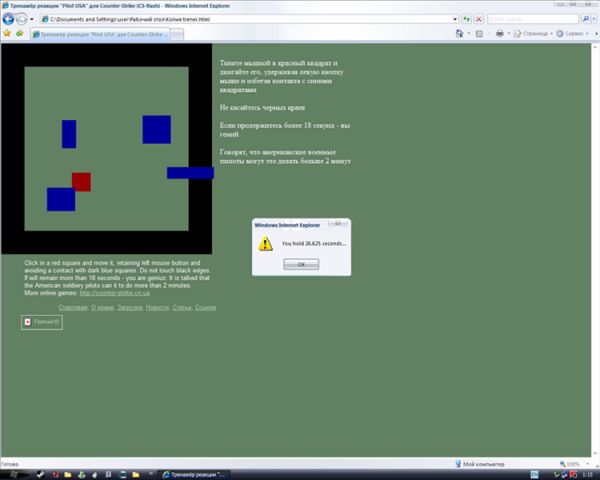Go back with the browser Back arrow

[x=8, y=19]
